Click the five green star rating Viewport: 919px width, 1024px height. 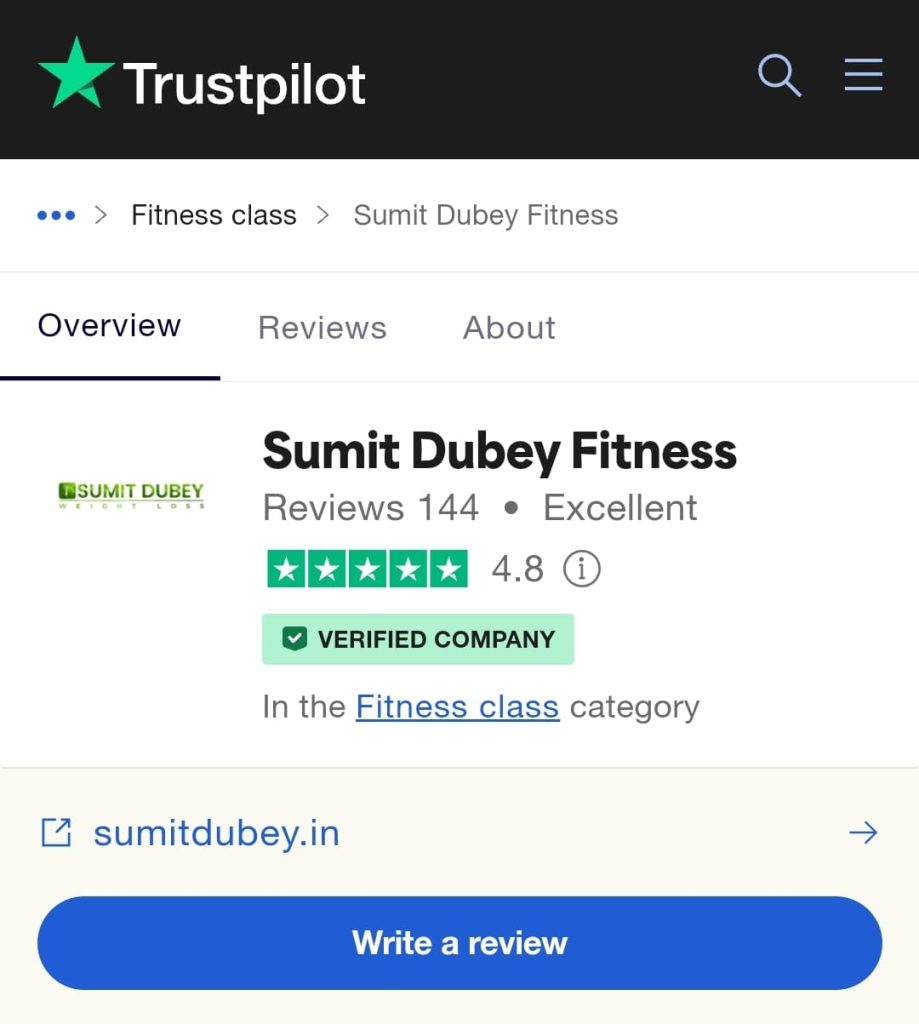click(x=368, y=569)
